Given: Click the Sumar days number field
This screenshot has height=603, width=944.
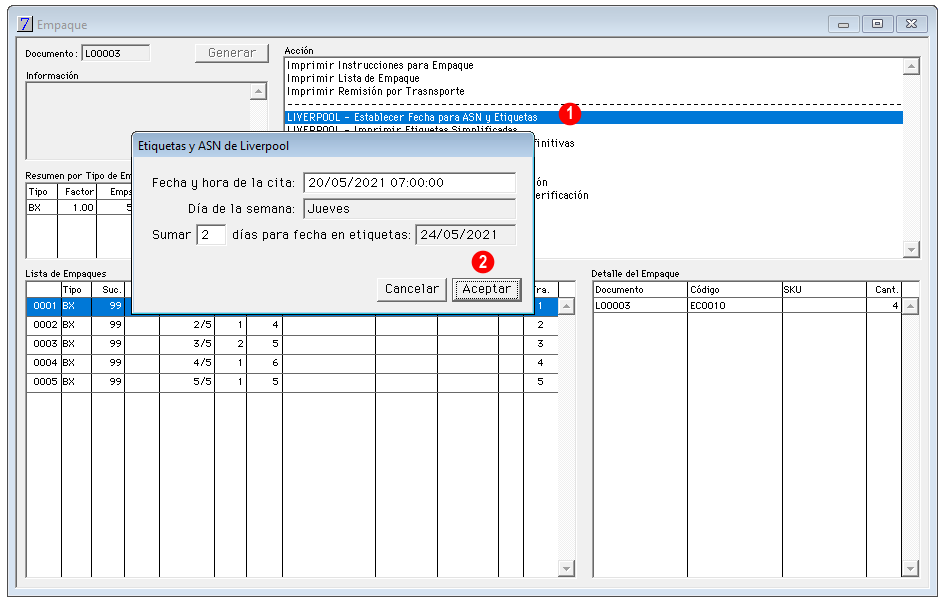Looking at the screenshot, I should point(211,235).
